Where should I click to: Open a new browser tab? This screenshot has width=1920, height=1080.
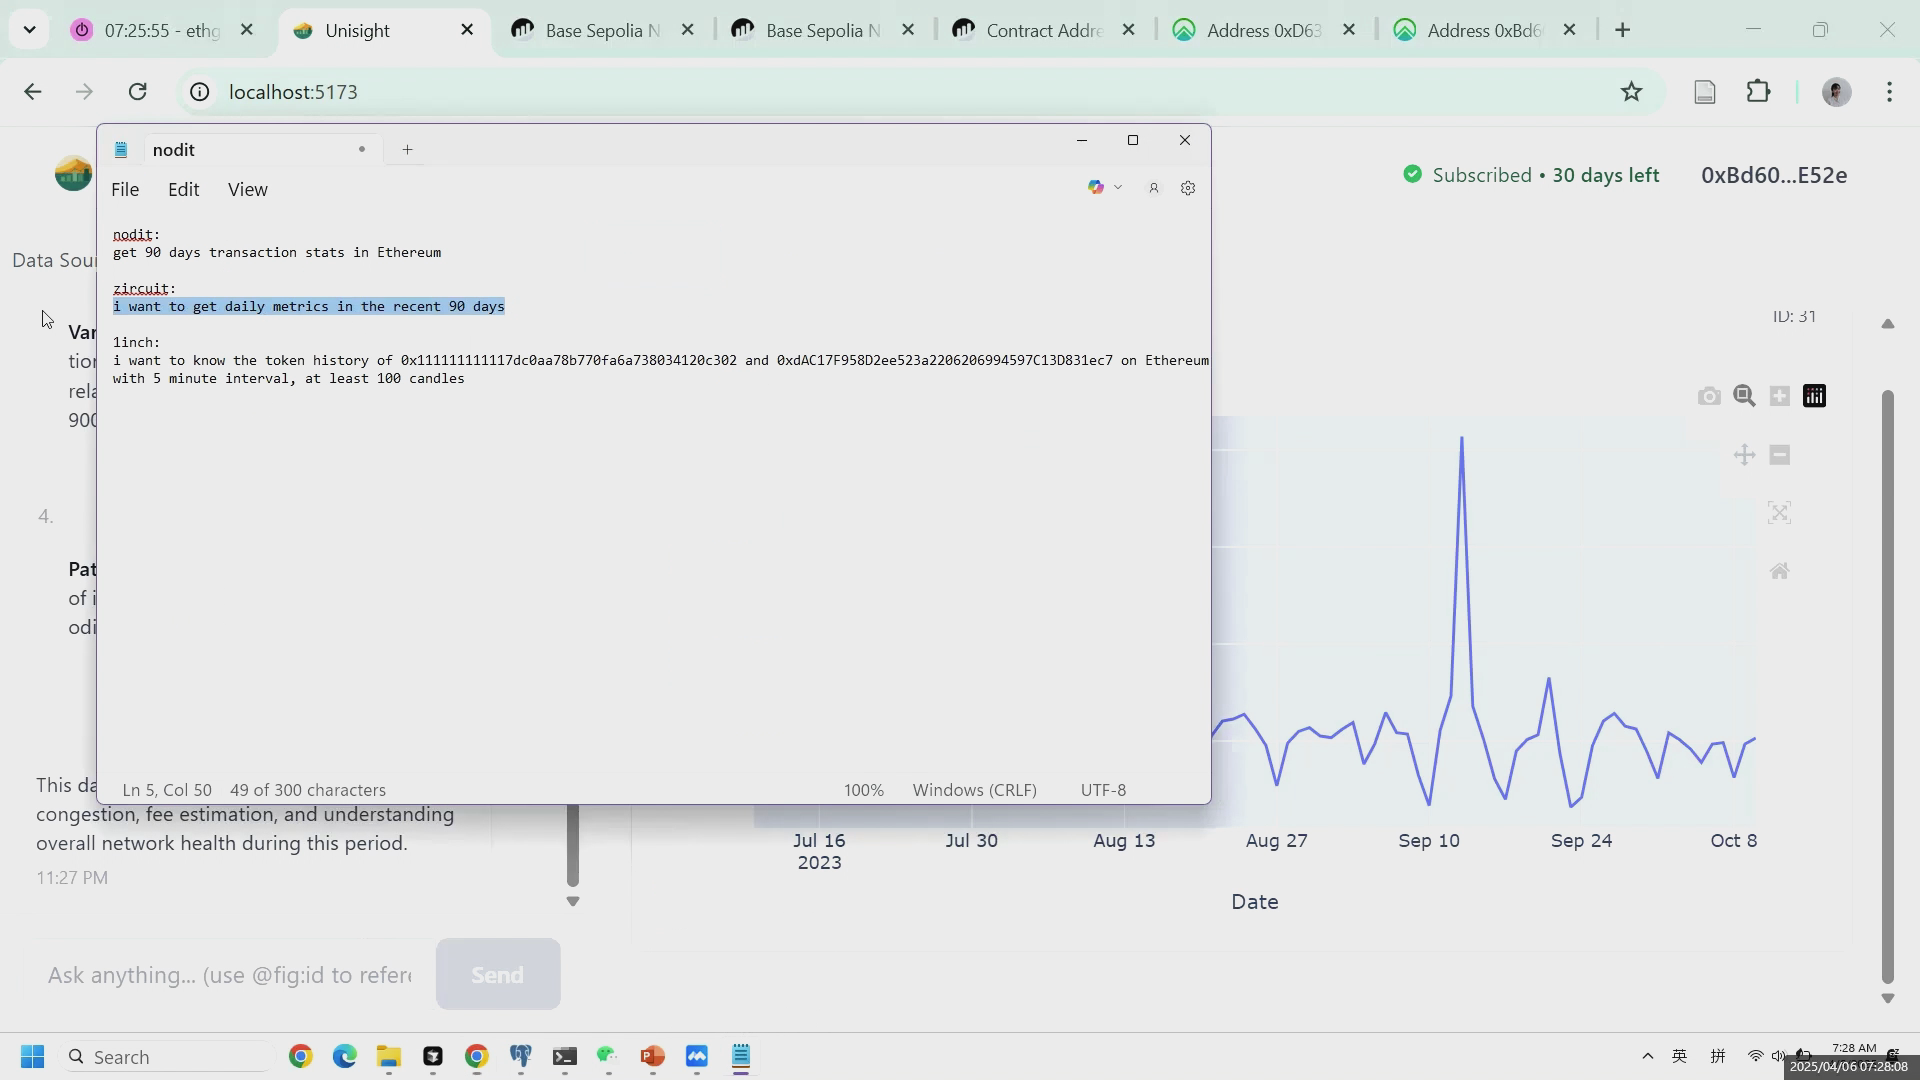click(x=1623, y=30)
